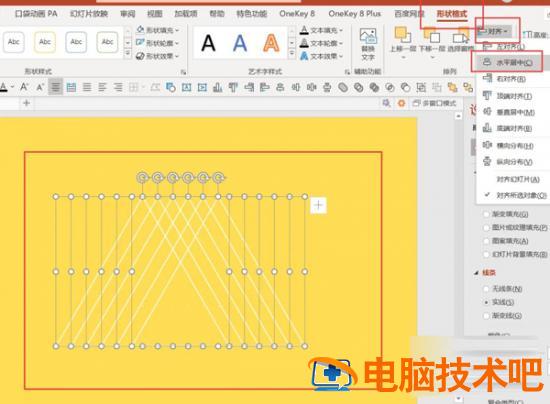The image size is (550, 404).
Task: Click the highlighted center-align text icon
Action: (56, 87)
